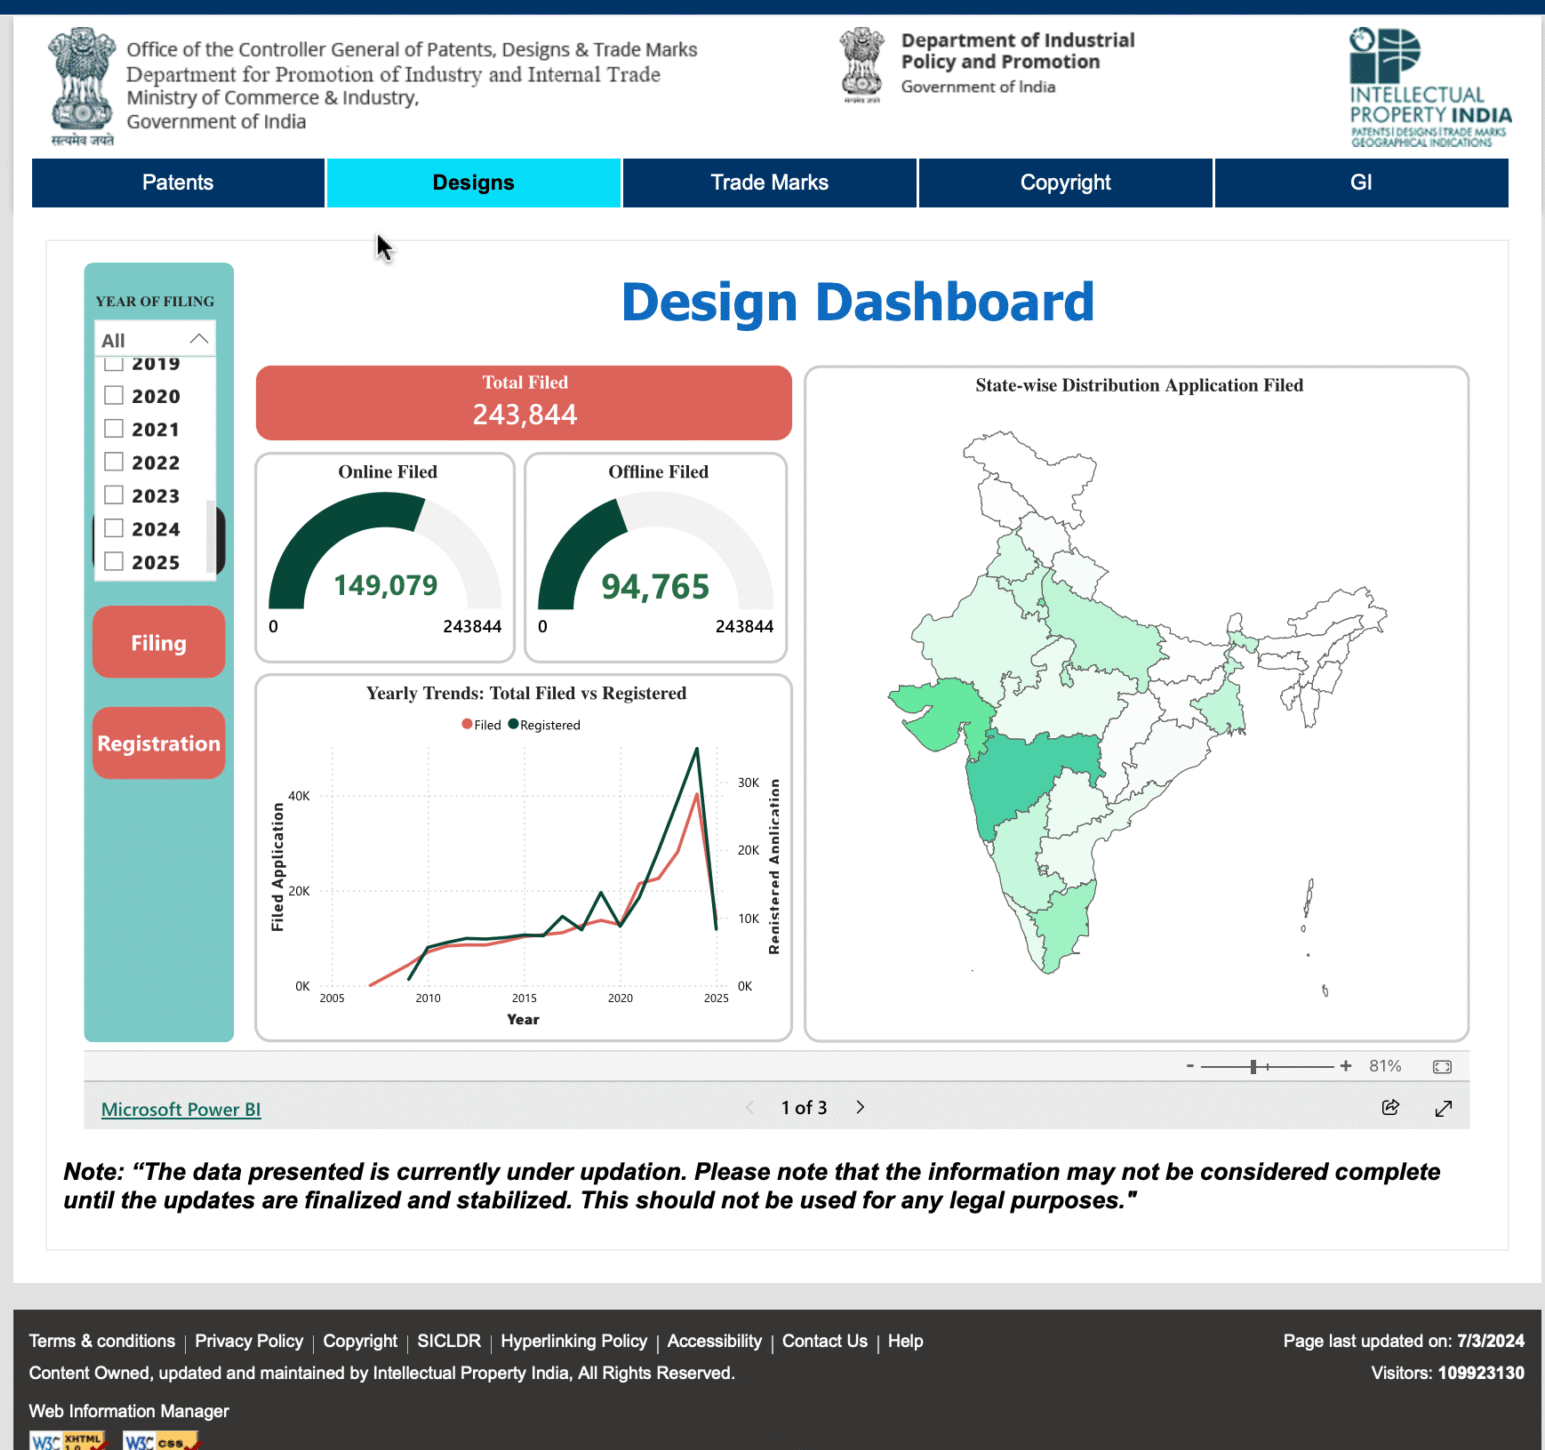The width and height of the screenshot is (1545, 1450).
Task: Click the Design Dashboard title
Action: click(x=858, y=302)
